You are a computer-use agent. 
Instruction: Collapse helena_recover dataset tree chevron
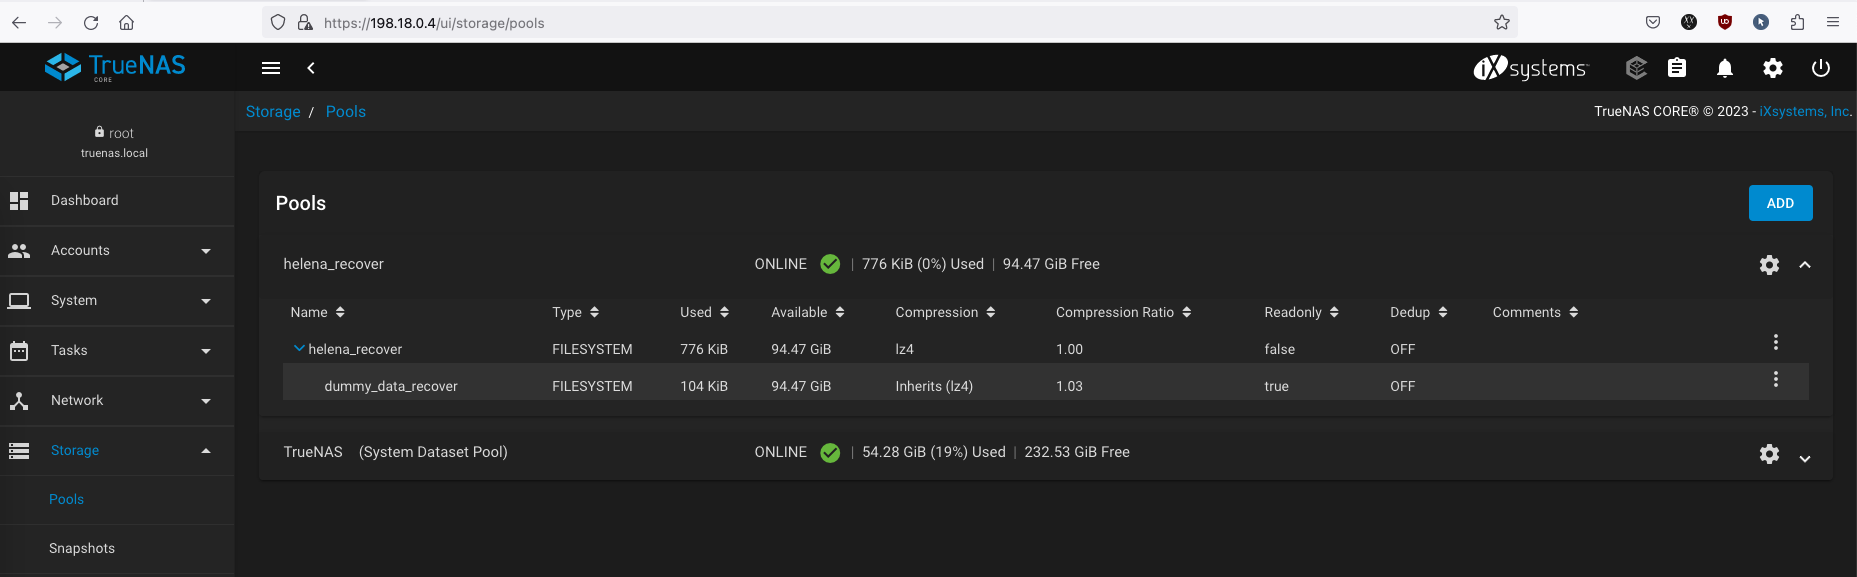pyautogui.click(x=299, y=348)
